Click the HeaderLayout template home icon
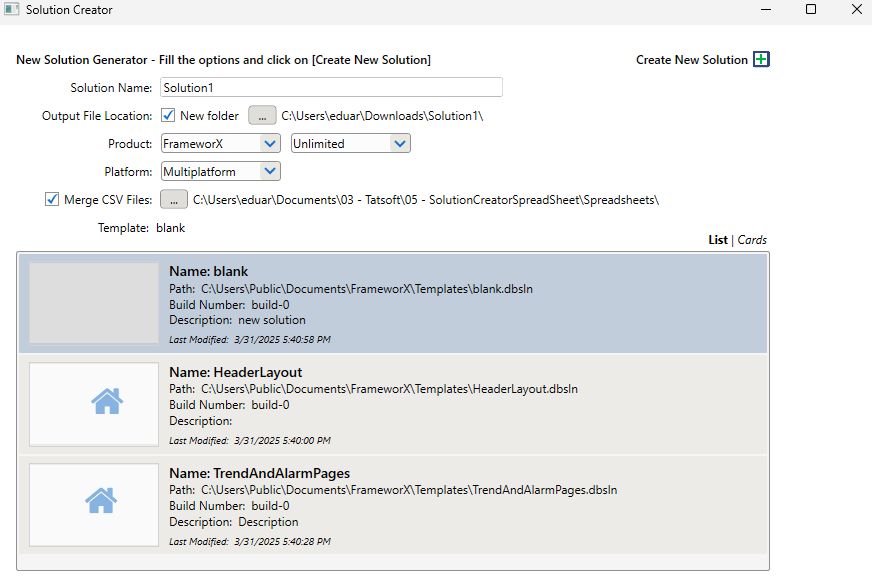 (x=107, y=401)
